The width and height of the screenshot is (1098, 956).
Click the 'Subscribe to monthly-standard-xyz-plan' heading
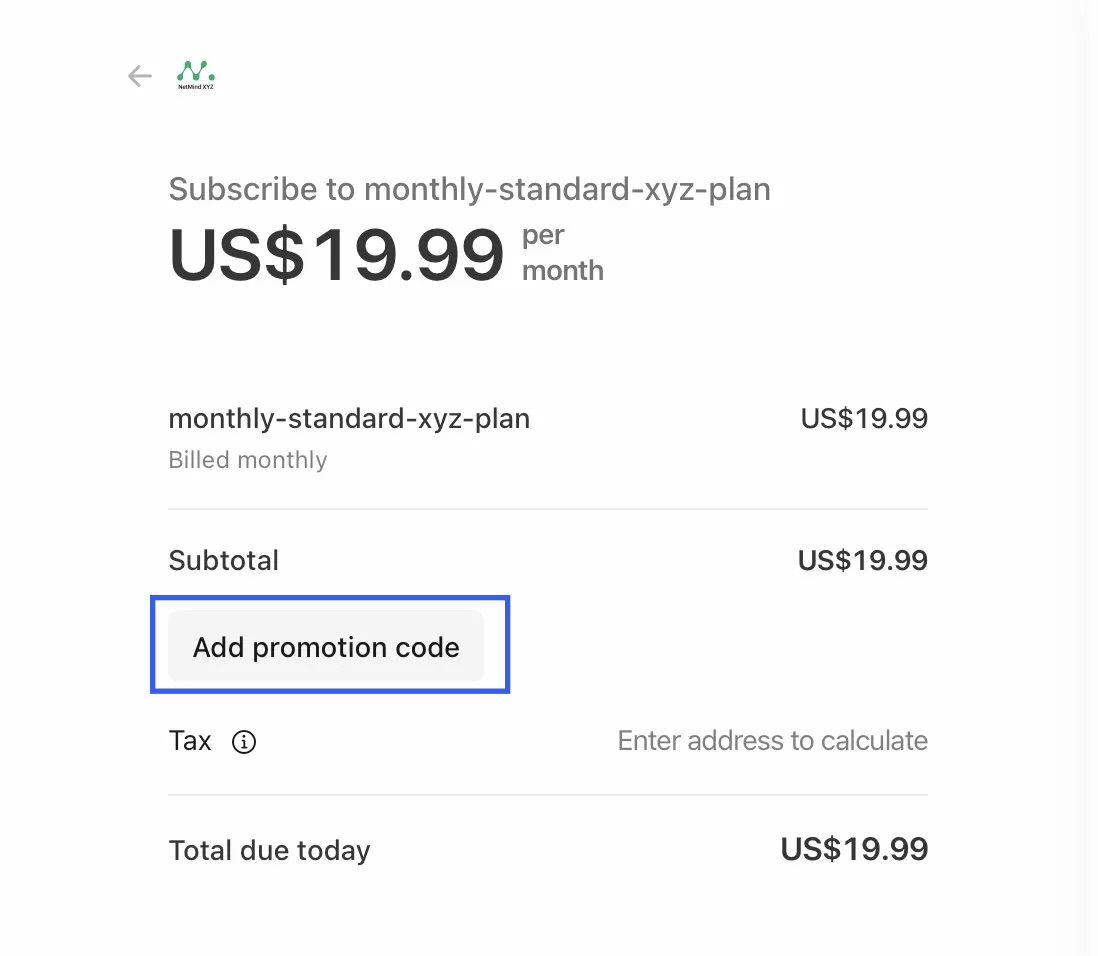(x=469, y=189)
